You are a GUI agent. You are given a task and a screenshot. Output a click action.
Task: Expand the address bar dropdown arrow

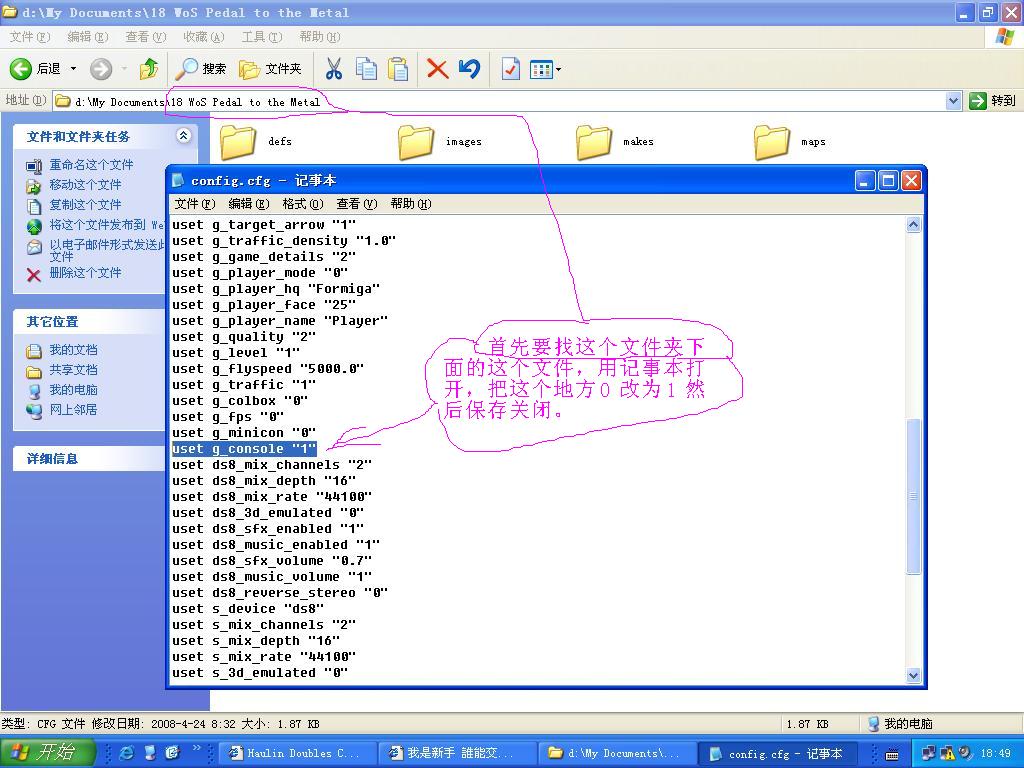click(953, 101)
